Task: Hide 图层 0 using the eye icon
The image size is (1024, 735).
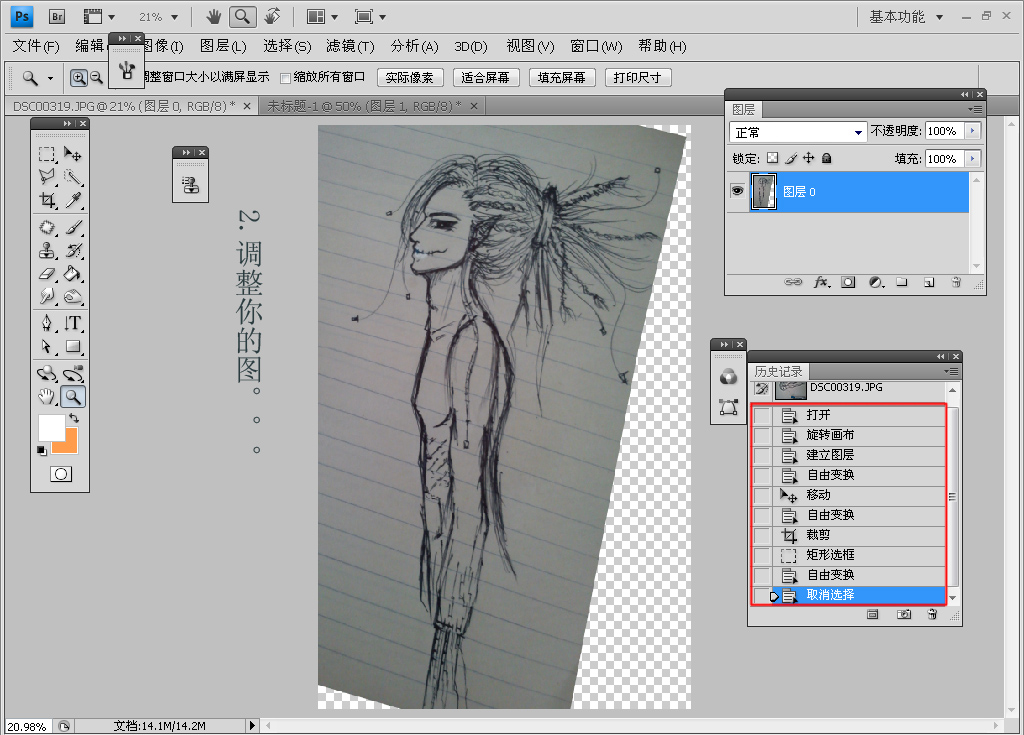Action: [x=737, y=191]
